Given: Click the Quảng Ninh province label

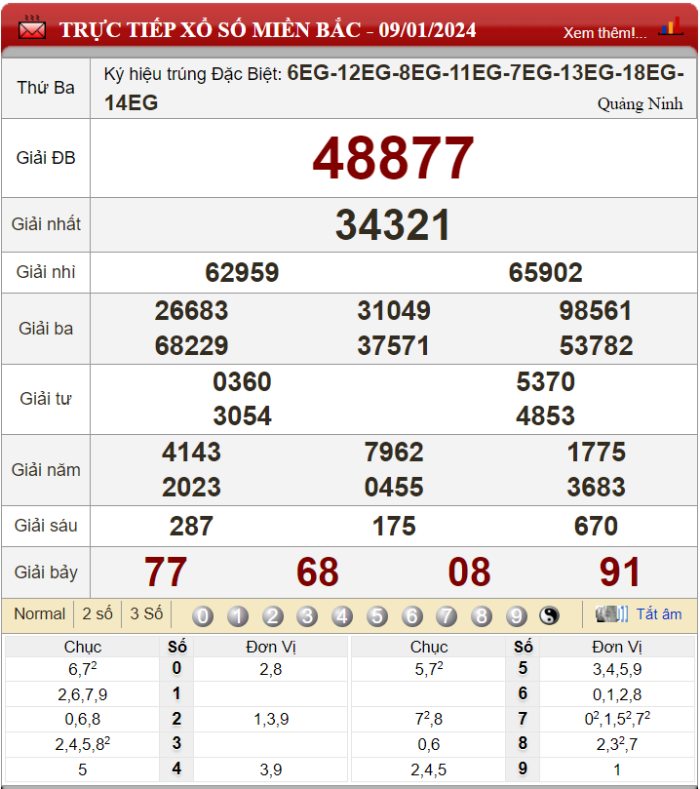Looking at the screenshot, I should (x=640, y=104).
